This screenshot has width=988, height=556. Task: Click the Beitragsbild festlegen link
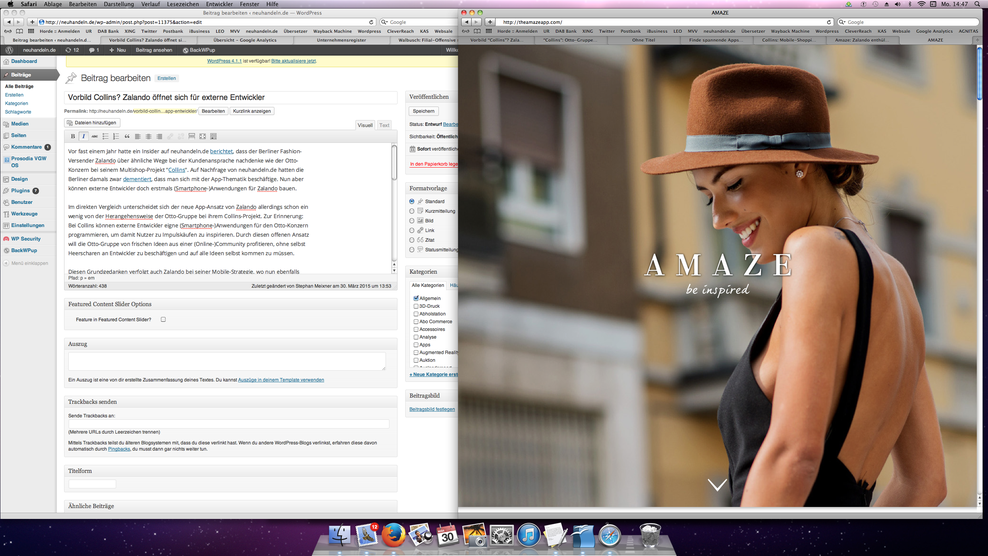(x=432, y=409)
